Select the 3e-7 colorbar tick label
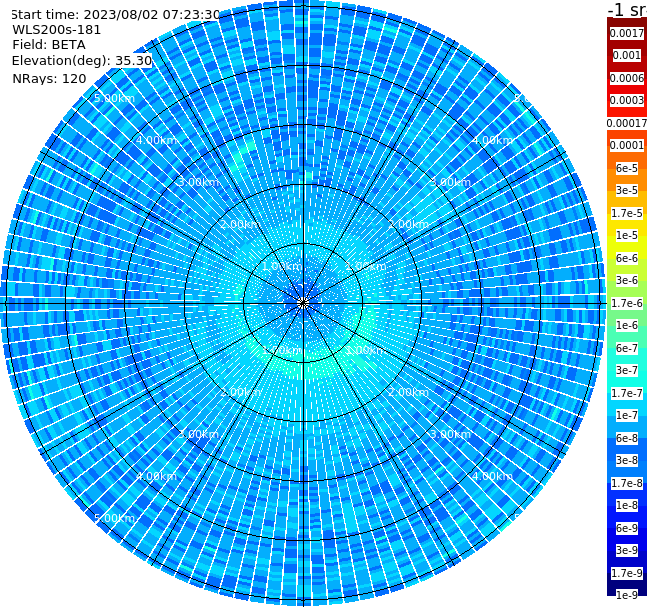The height and width of the screenshot is (607, 647). 627,370
